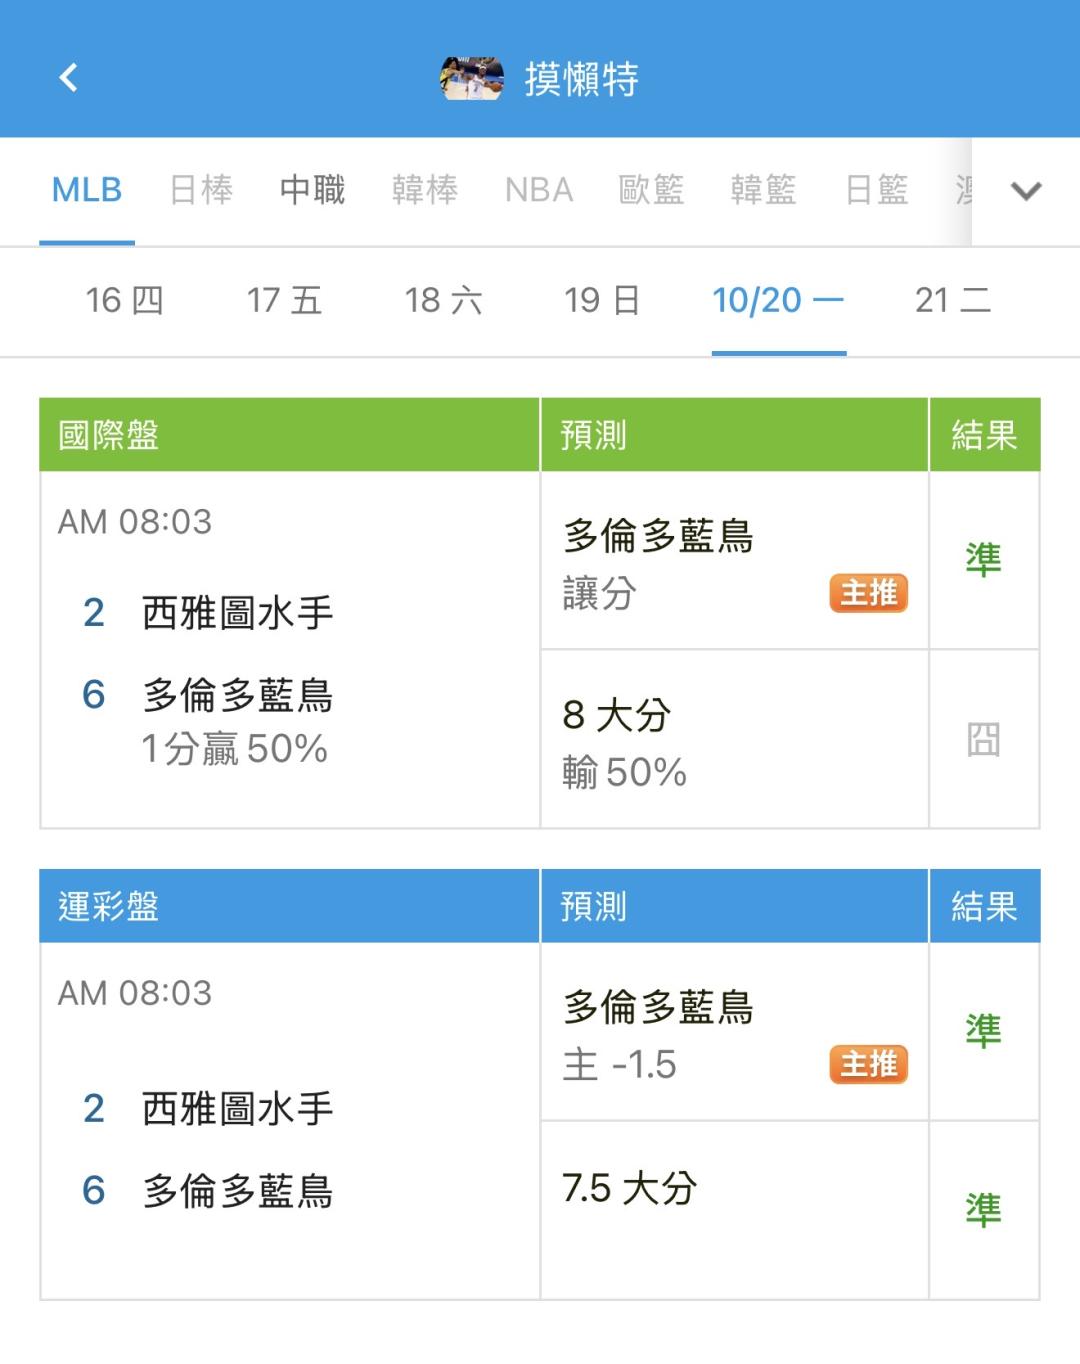1080x1364 pixels.
Task: Select the MLB tab
Action: pyautogui.click(x=87, y=190)
